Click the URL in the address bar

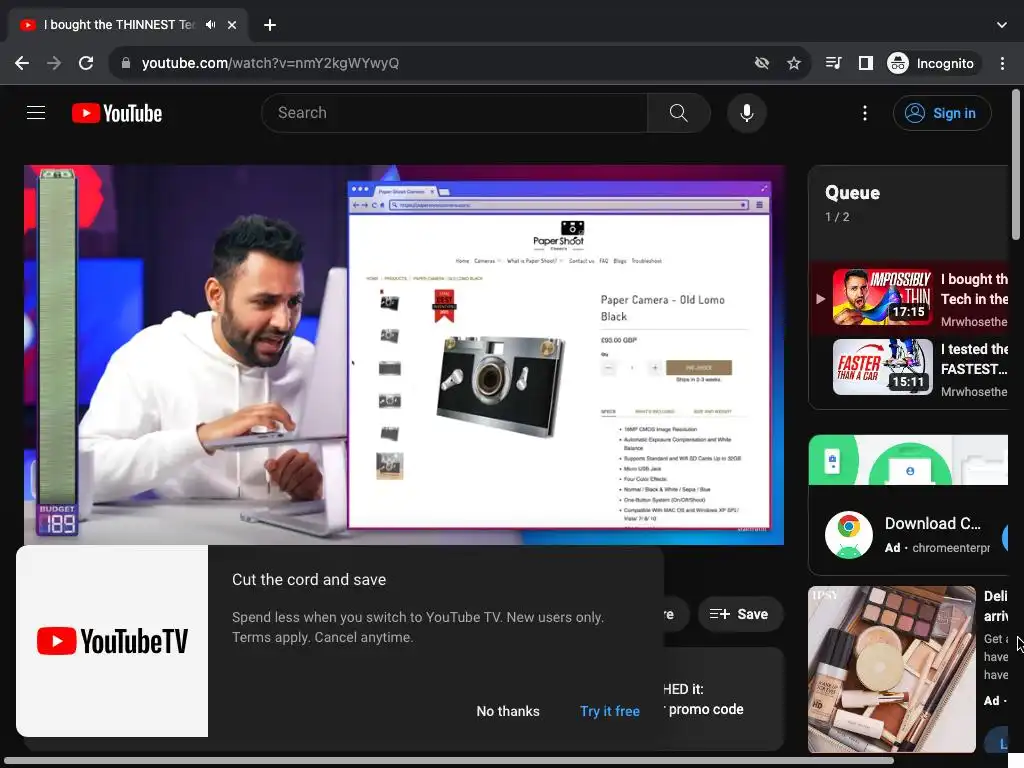click(x=270, y=63)
